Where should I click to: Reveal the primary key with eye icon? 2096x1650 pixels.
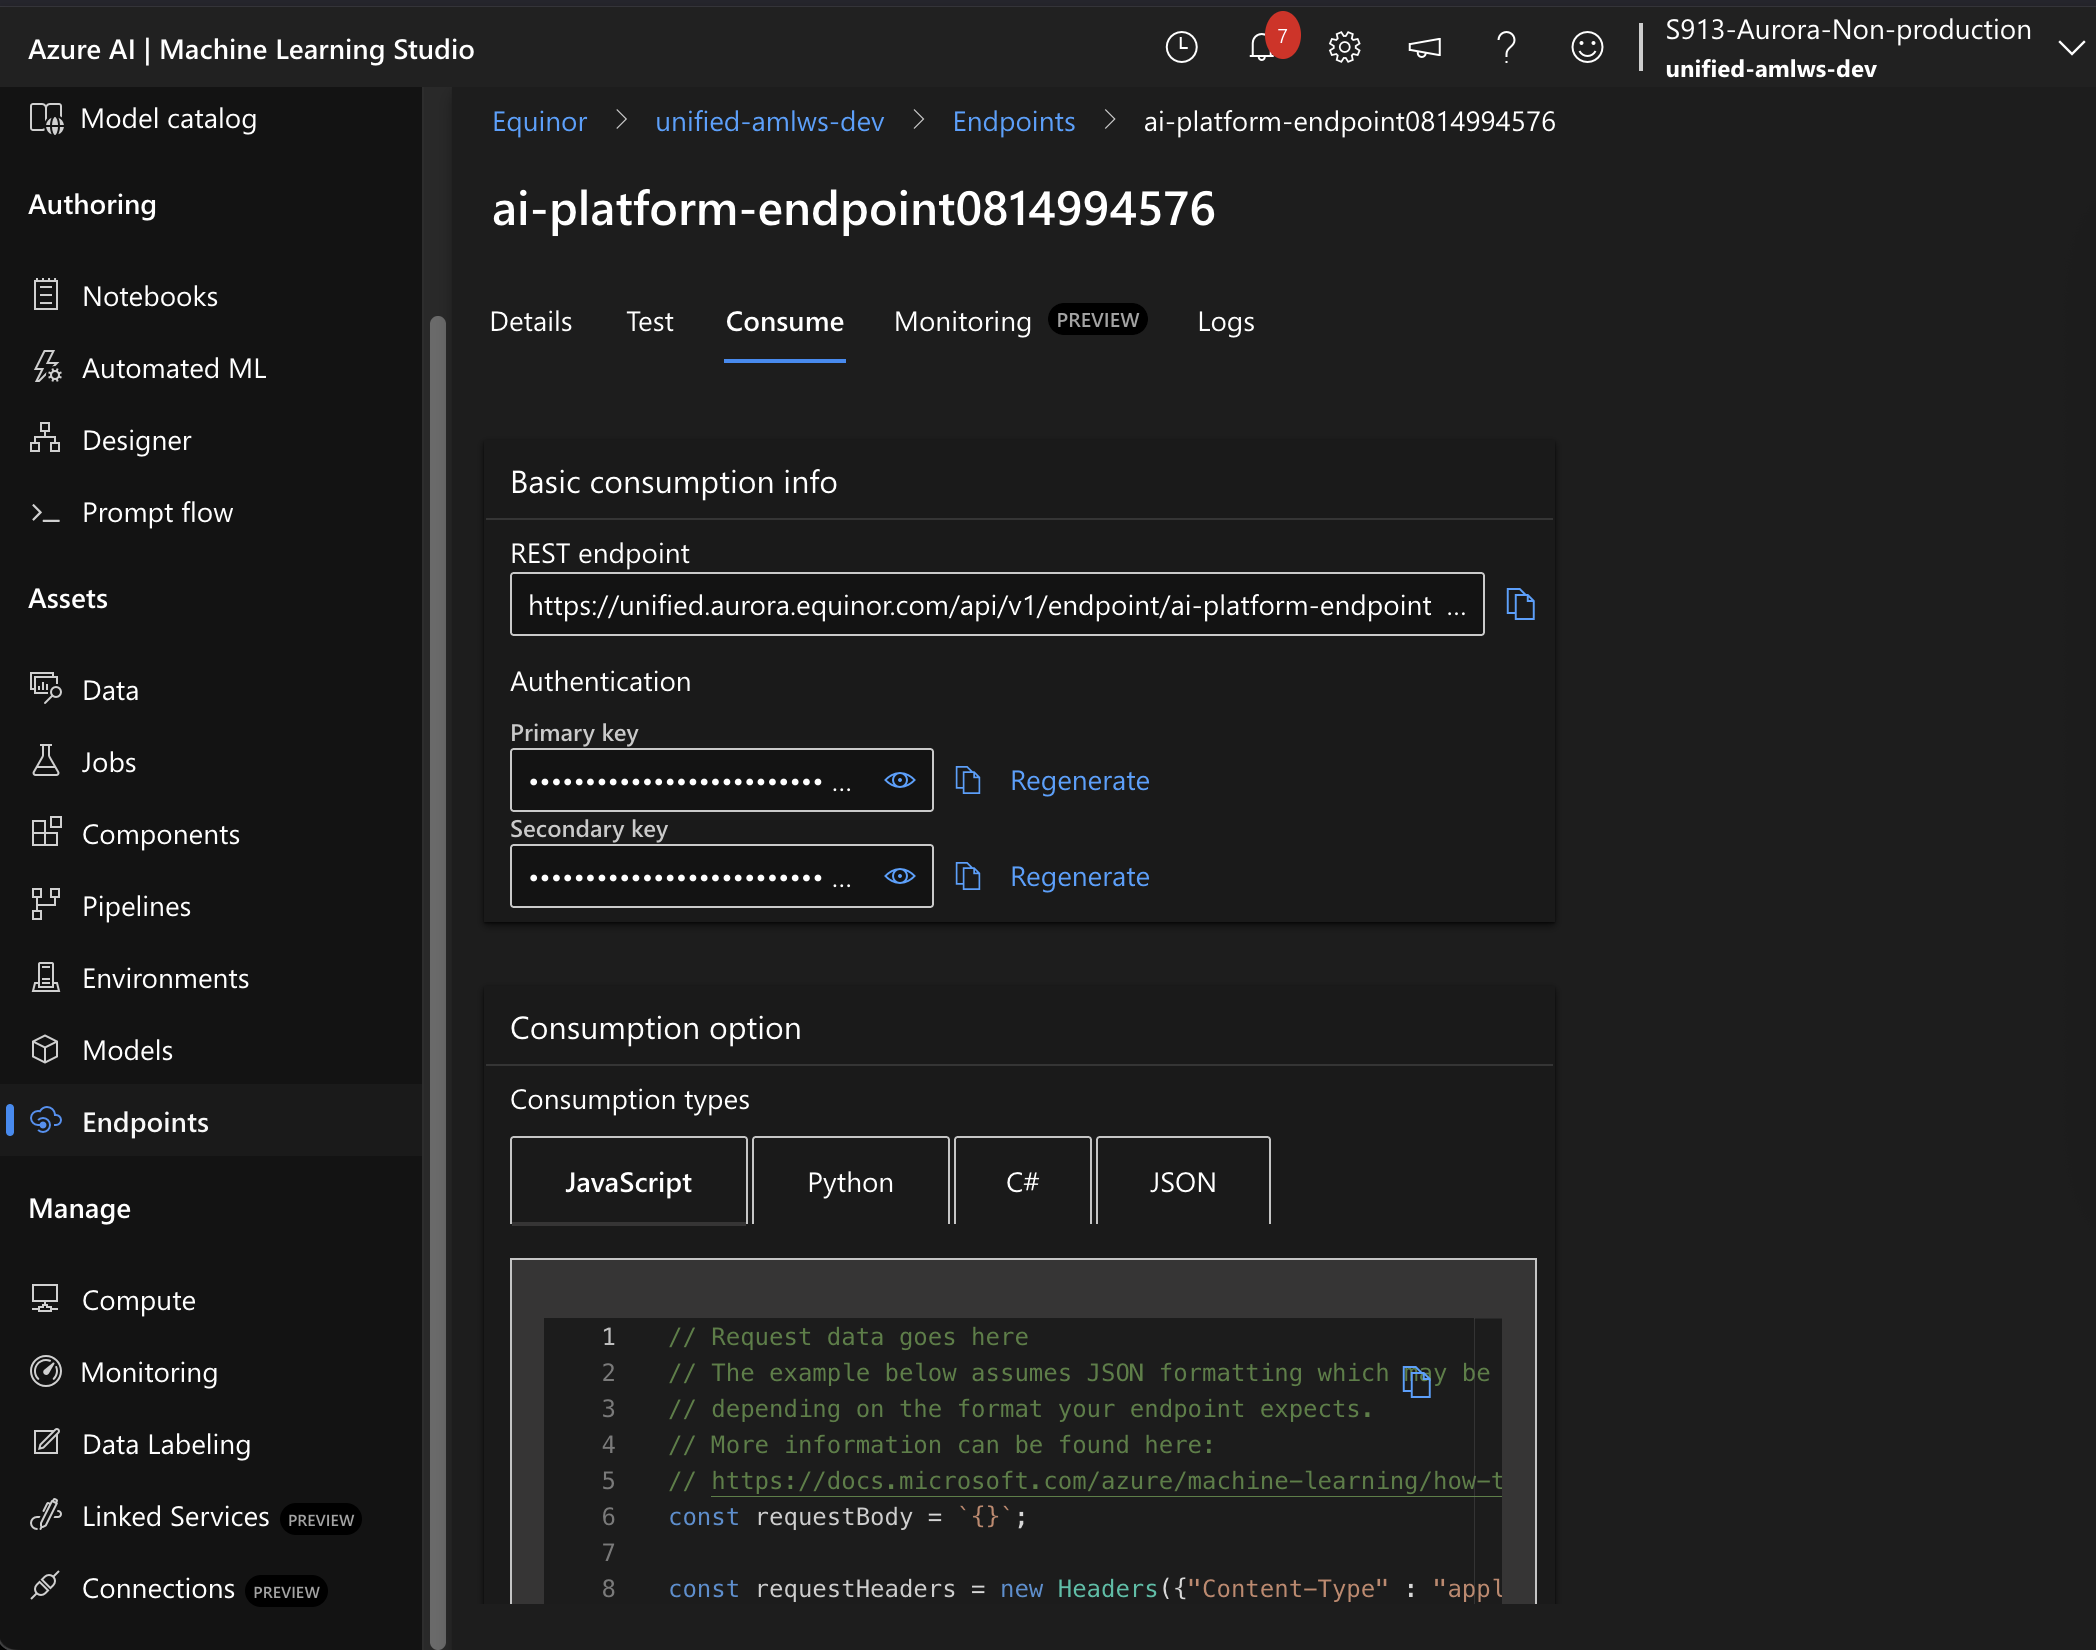click(899, 780)
